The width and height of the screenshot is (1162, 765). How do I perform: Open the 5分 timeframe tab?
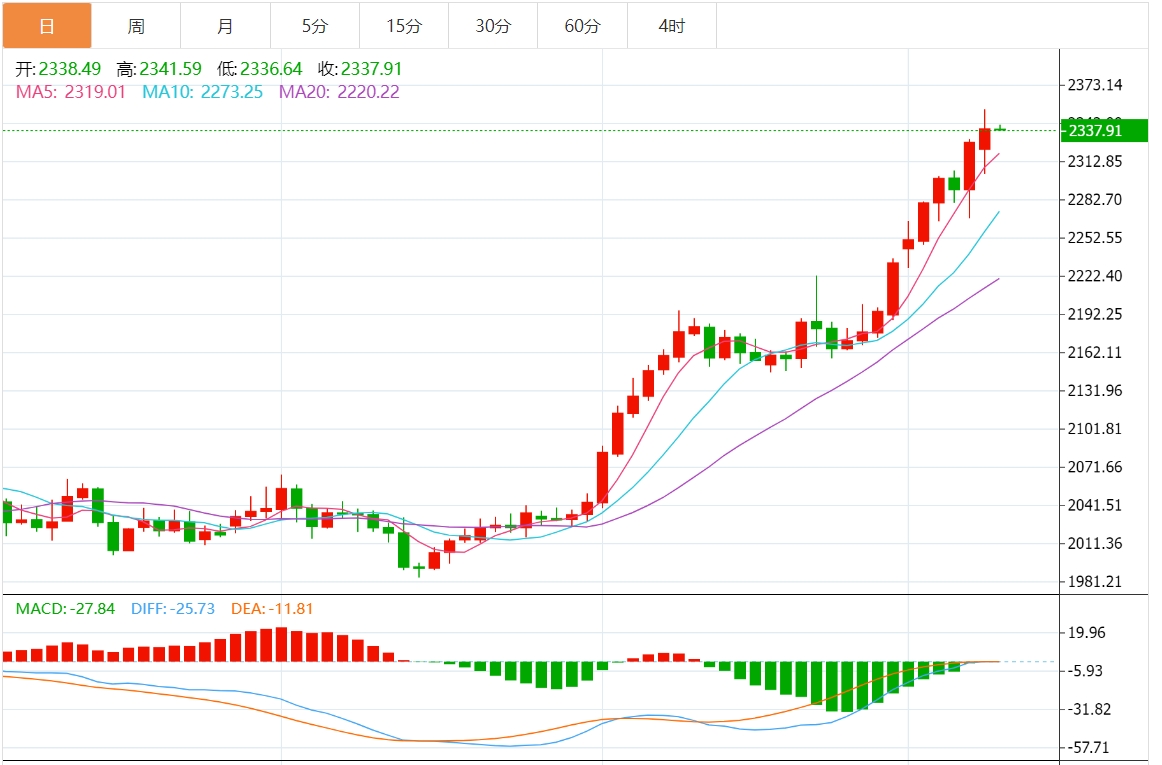(x=315, y=26)
